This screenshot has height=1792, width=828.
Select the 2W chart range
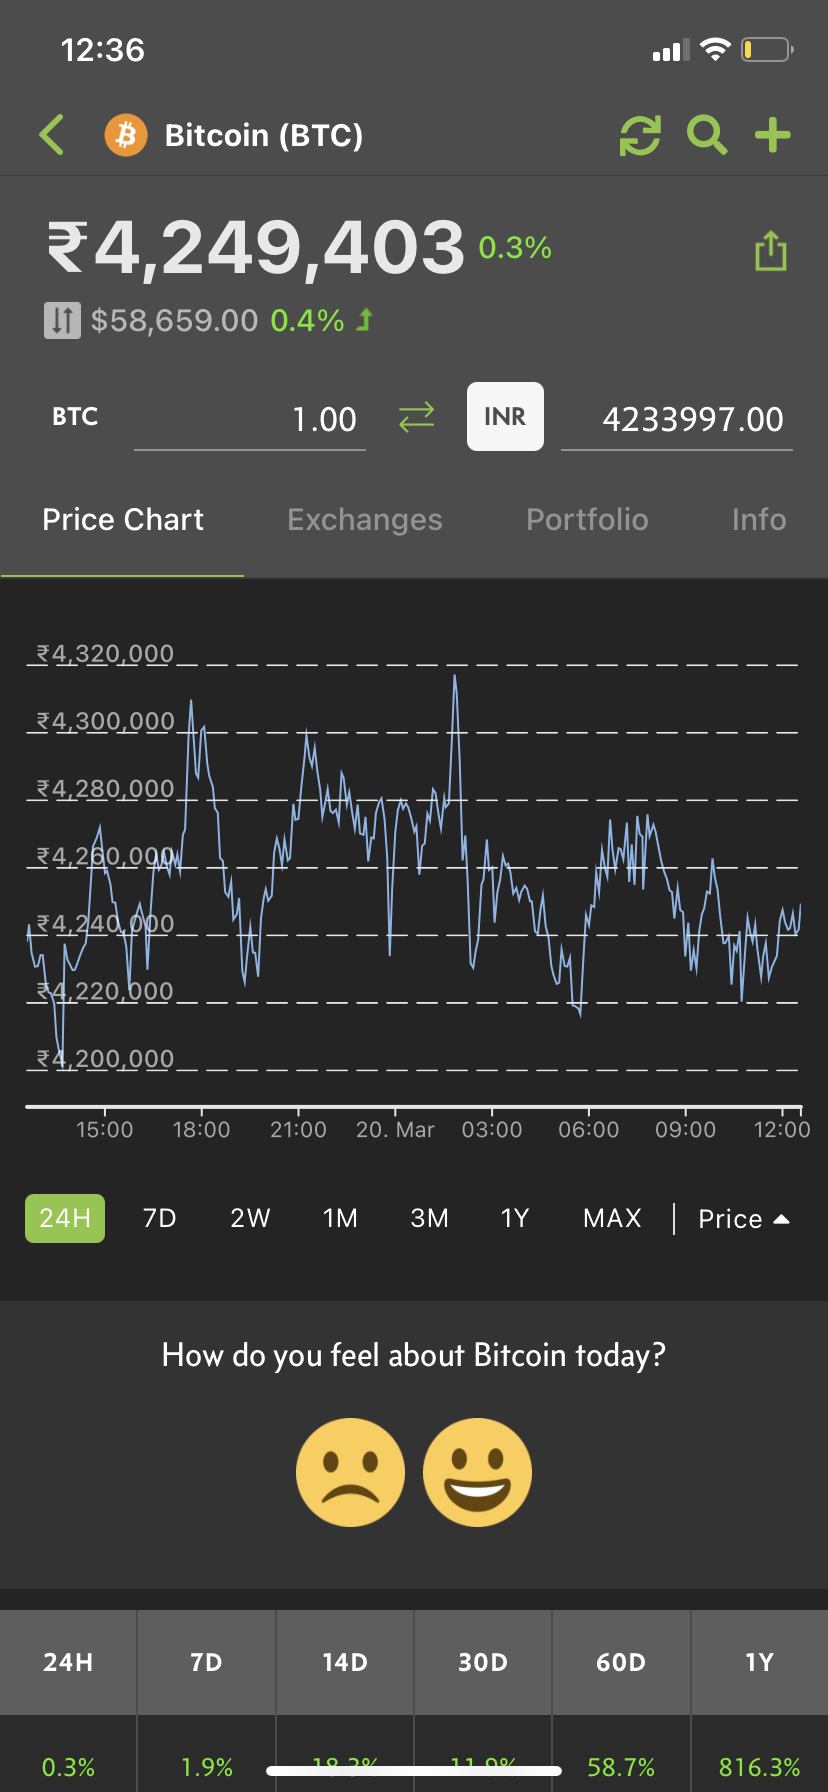(250, 1218)
